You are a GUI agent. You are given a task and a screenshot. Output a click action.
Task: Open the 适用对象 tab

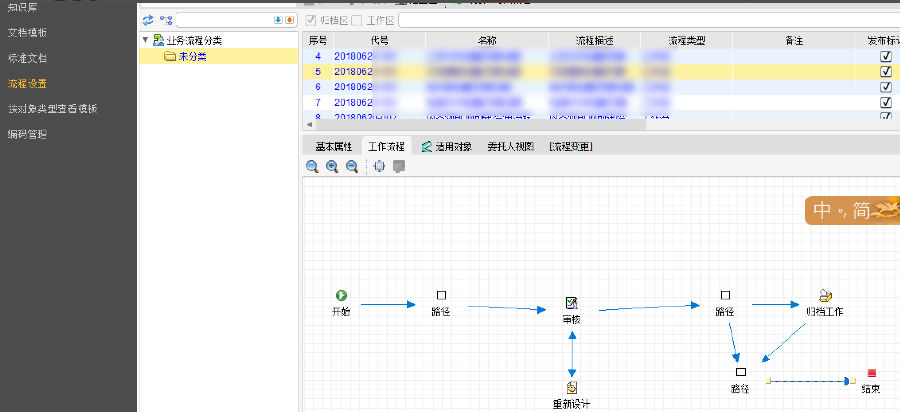point(446,146)
